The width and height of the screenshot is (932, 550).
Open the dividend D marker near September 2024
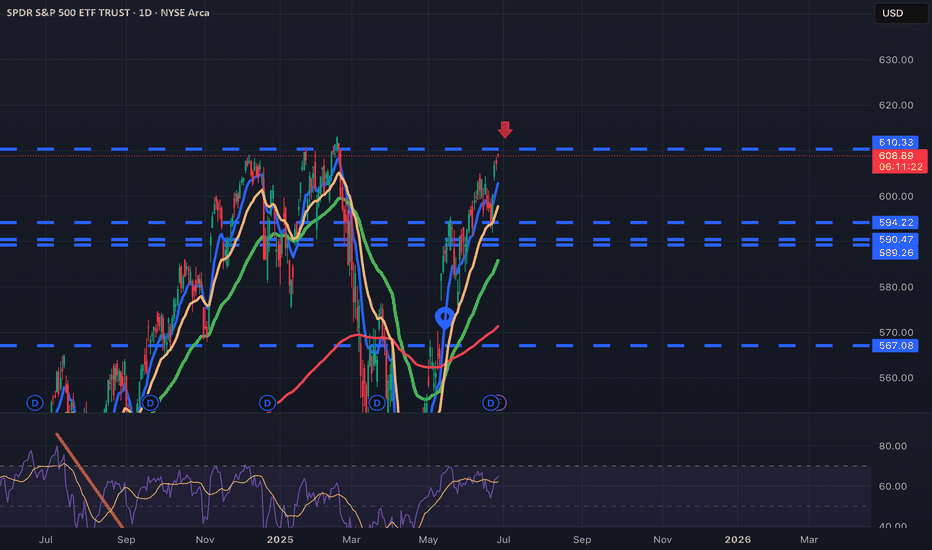coord(150,403)
